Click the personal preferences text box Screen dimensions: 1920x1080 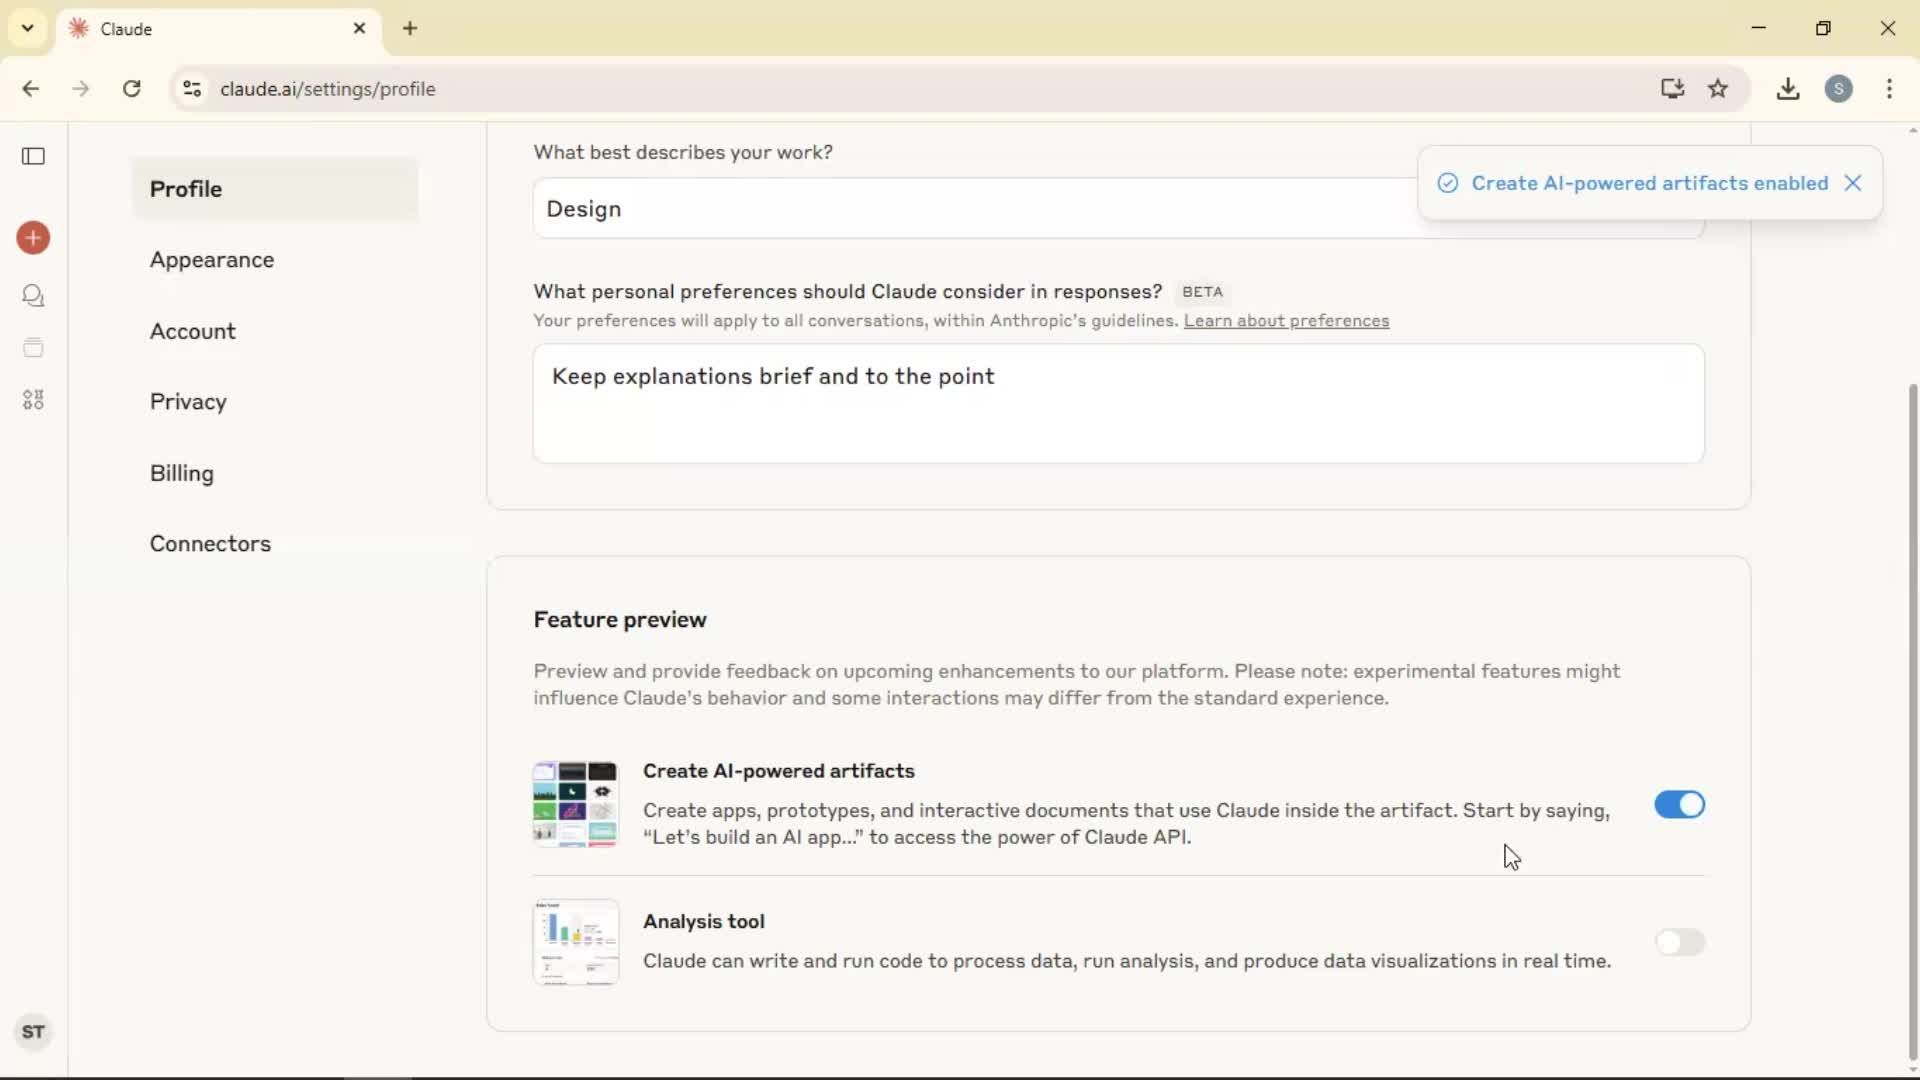tap(1118, 404)
